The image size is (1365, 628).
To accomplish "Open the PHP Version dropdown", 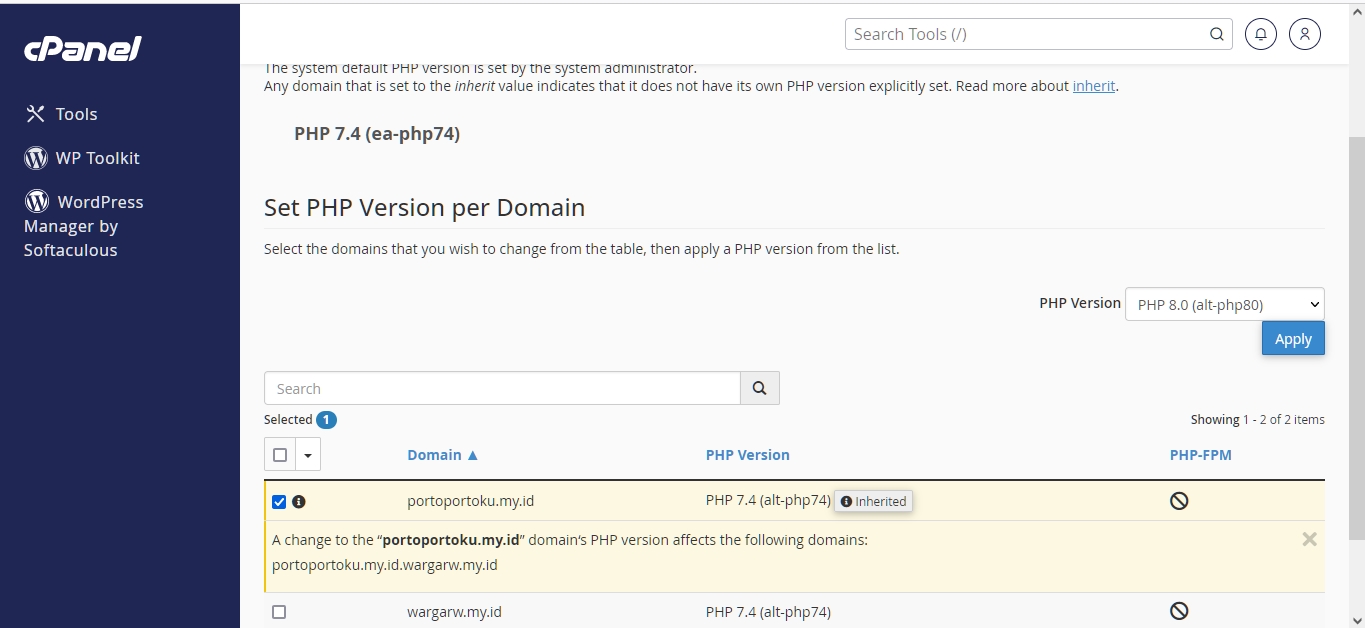I will point(1225,304).
